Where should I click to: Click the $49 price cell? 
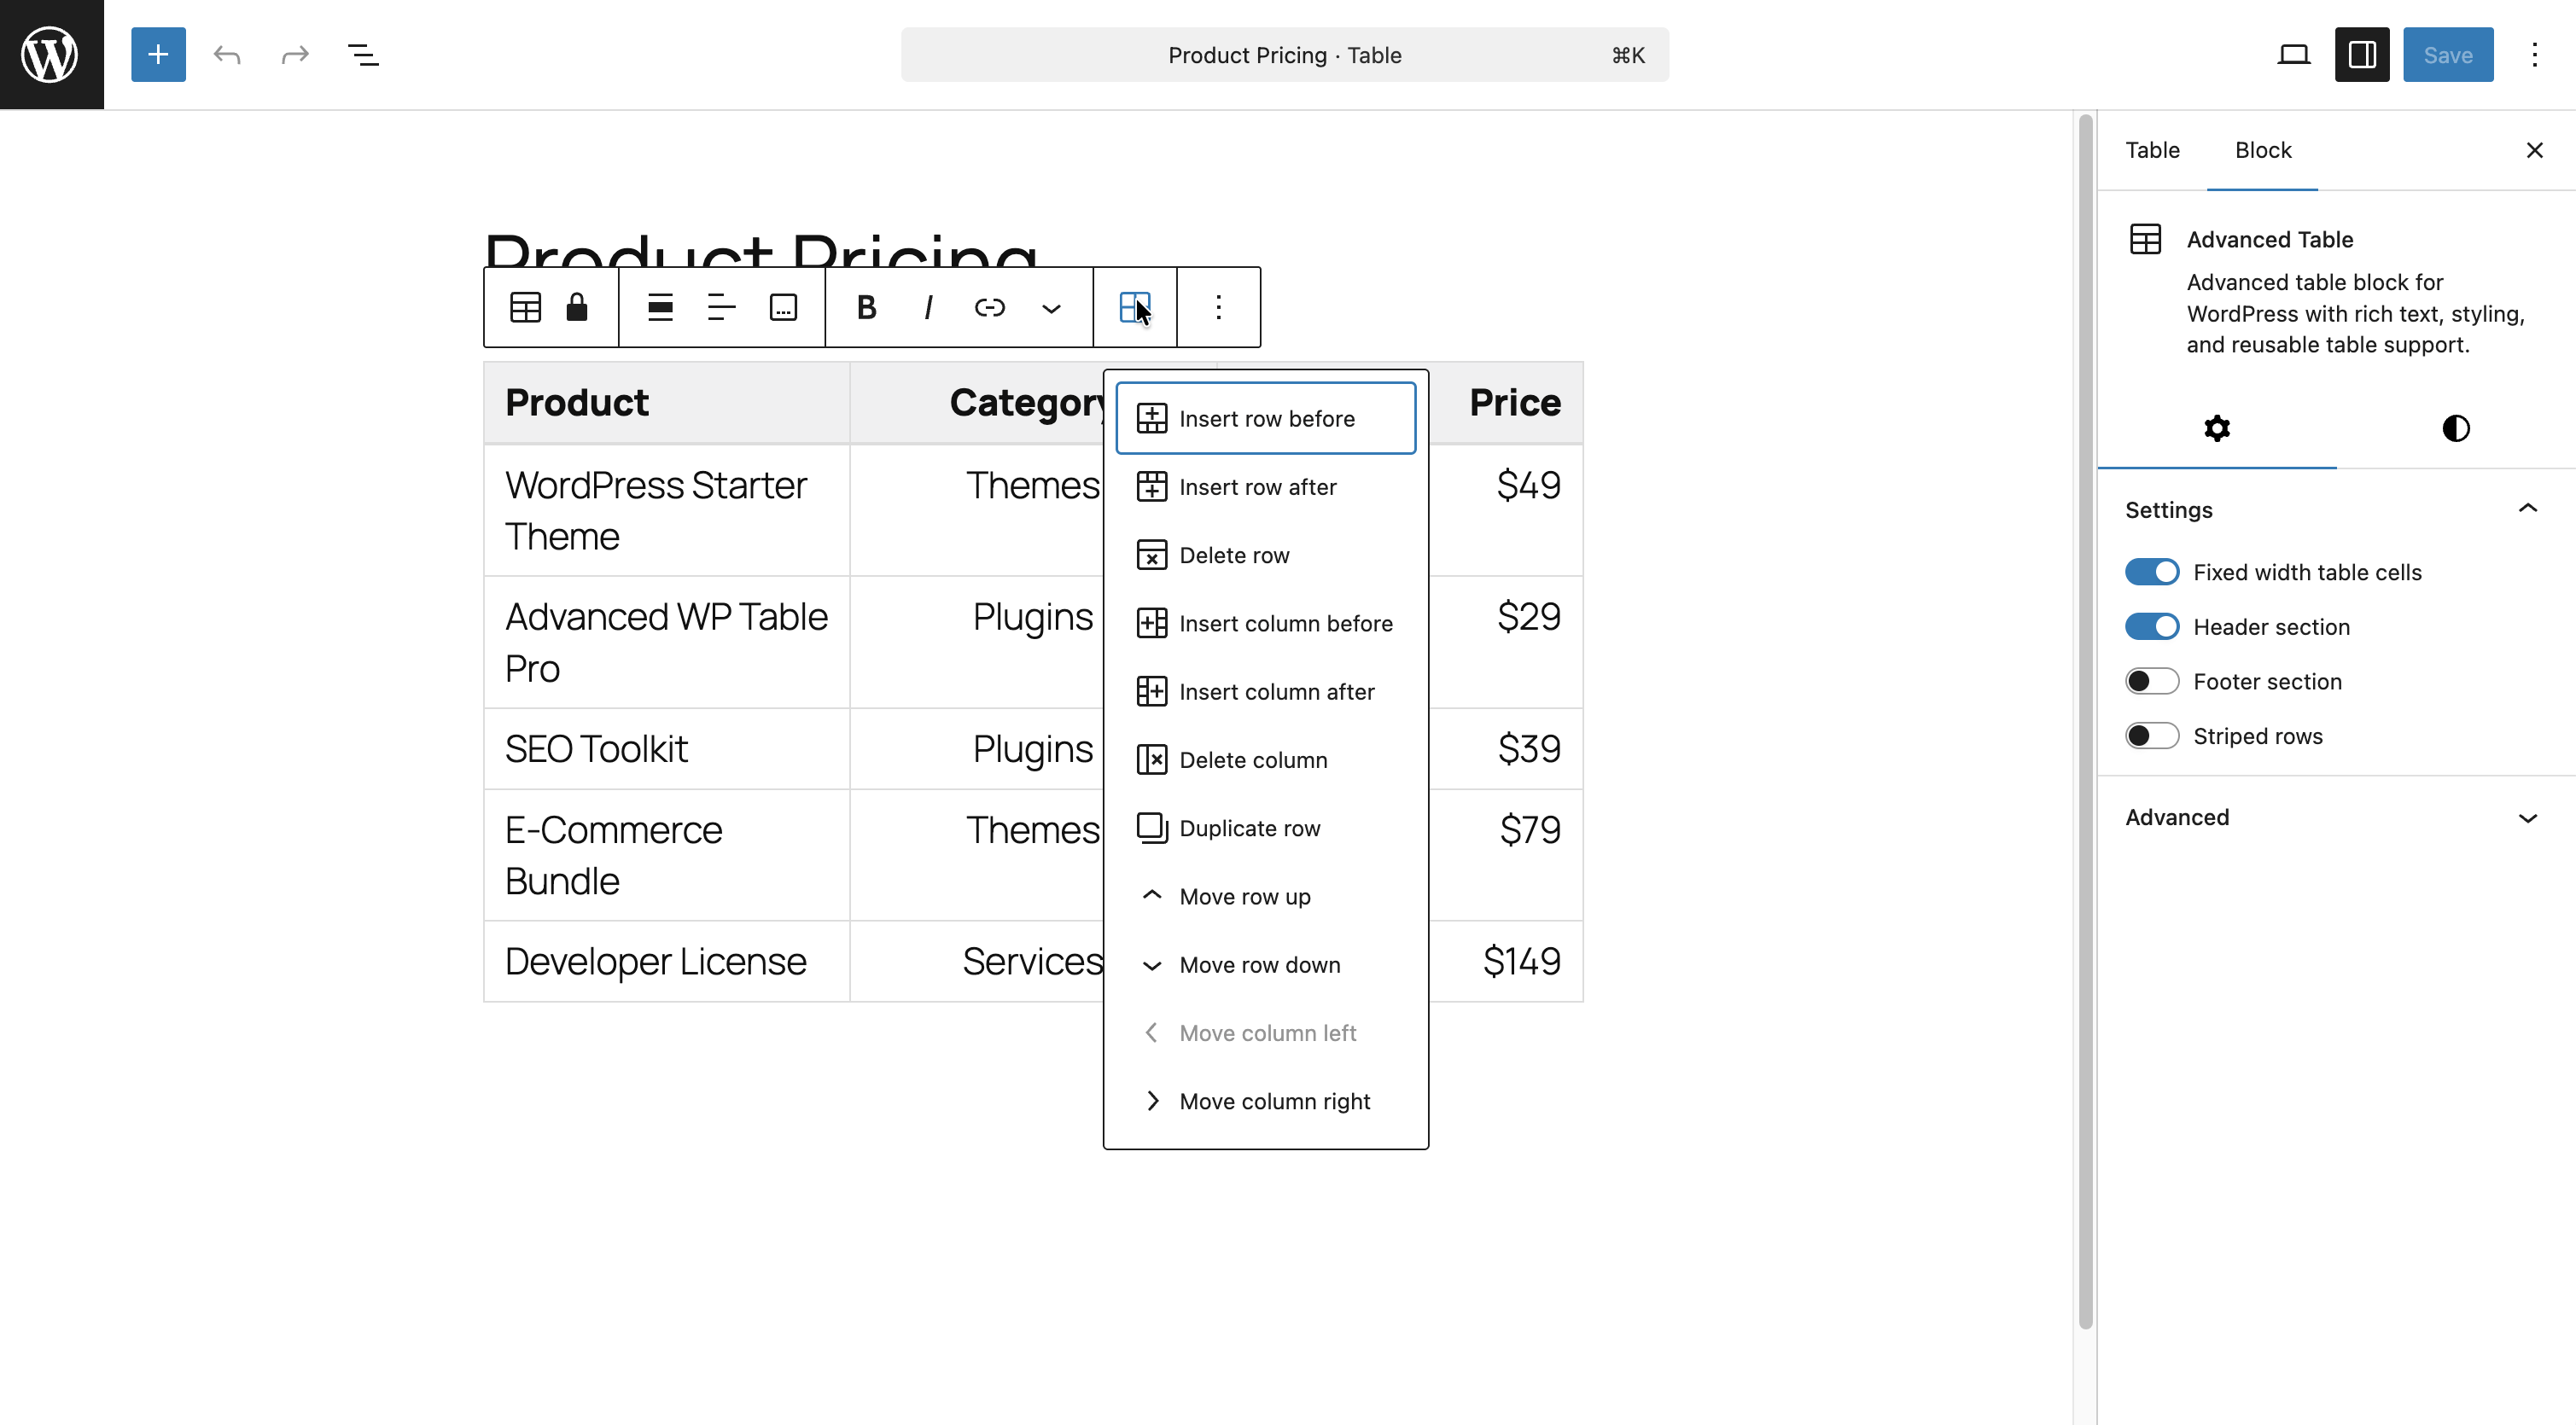tap(1506, 510)
